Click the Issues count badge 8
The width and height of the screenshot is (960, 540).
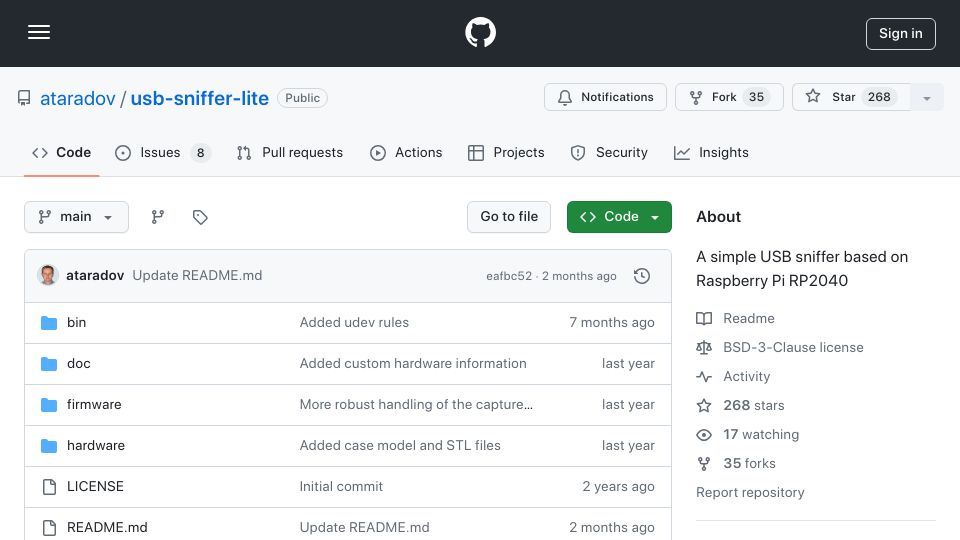(200, 153)
